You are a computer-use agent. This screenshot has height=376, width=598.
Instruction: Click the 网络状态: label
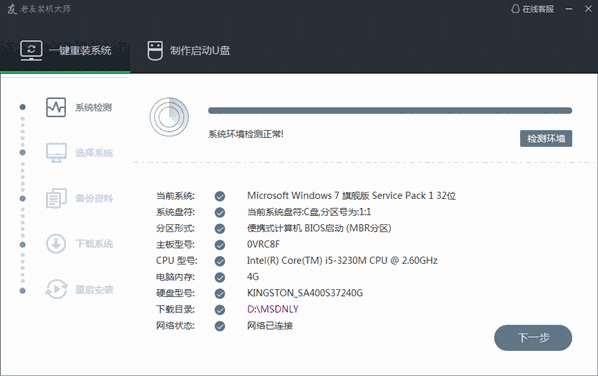[175, 326]
